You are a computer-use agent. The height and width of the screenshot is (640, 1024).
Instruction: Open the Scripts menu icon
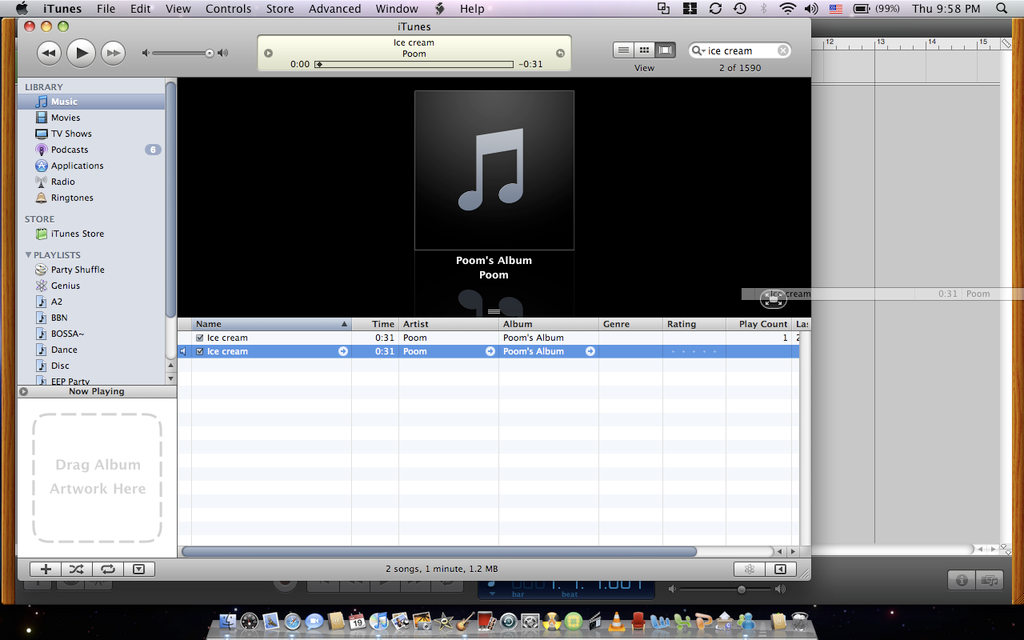[440, 8]
